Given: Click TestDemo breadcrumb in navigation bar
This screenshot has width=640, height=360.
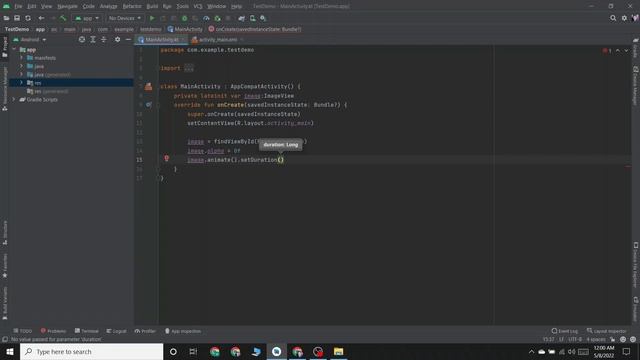Looking at the screenshot, I should pos(17,29).
